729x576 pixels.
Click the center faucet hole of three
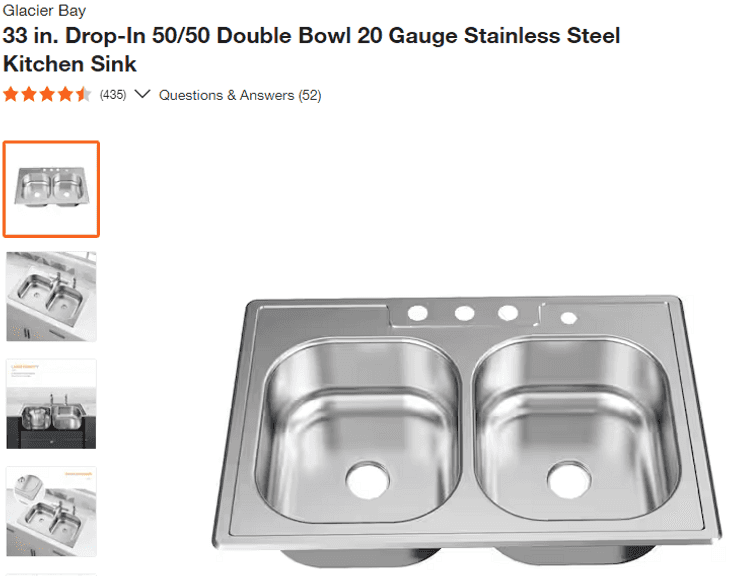(x=464, y=314)
